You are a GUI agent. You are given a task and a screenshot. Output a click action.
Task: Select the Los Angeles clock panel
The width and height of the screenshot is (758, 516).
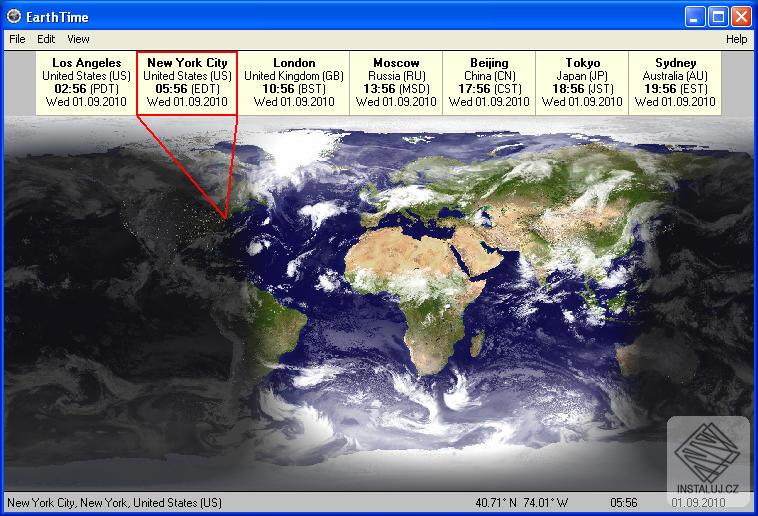click(86, 83)
